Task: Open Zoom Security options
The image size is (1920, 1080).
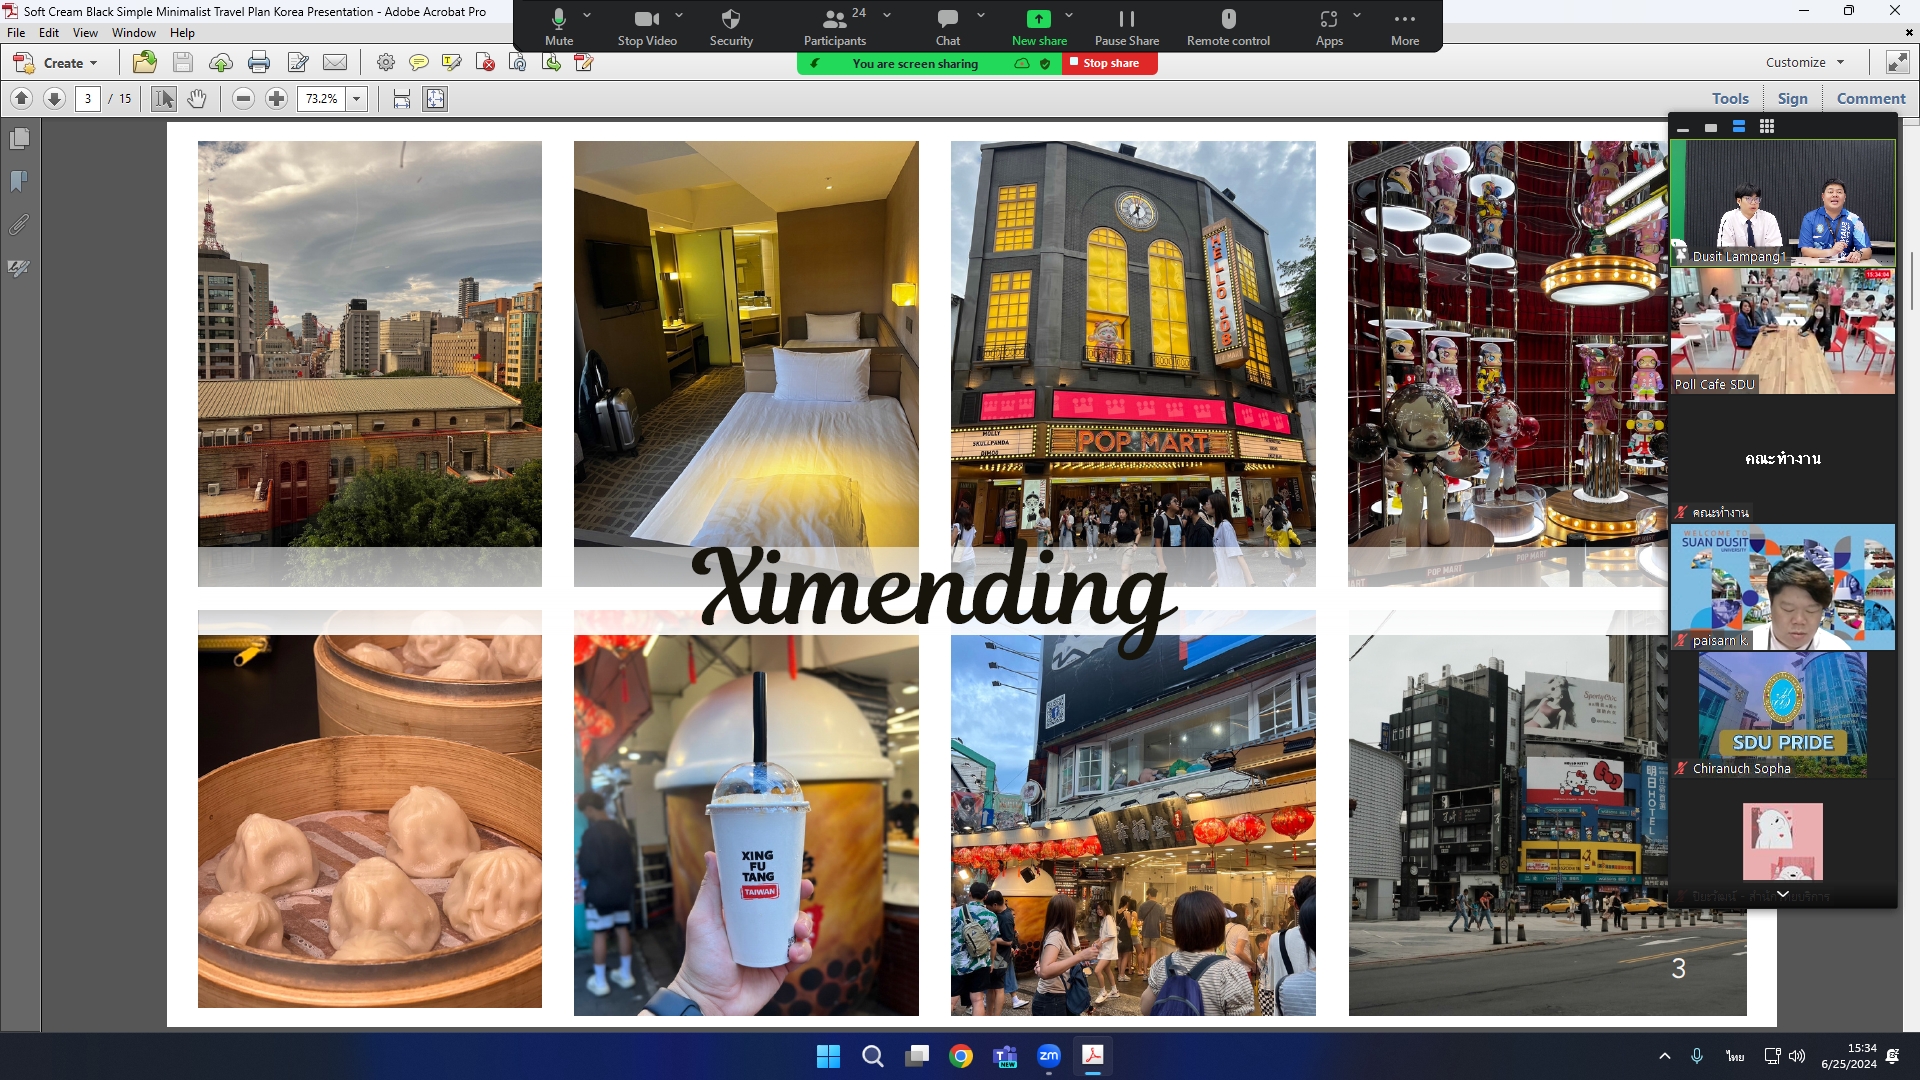Action: [731, 27]
